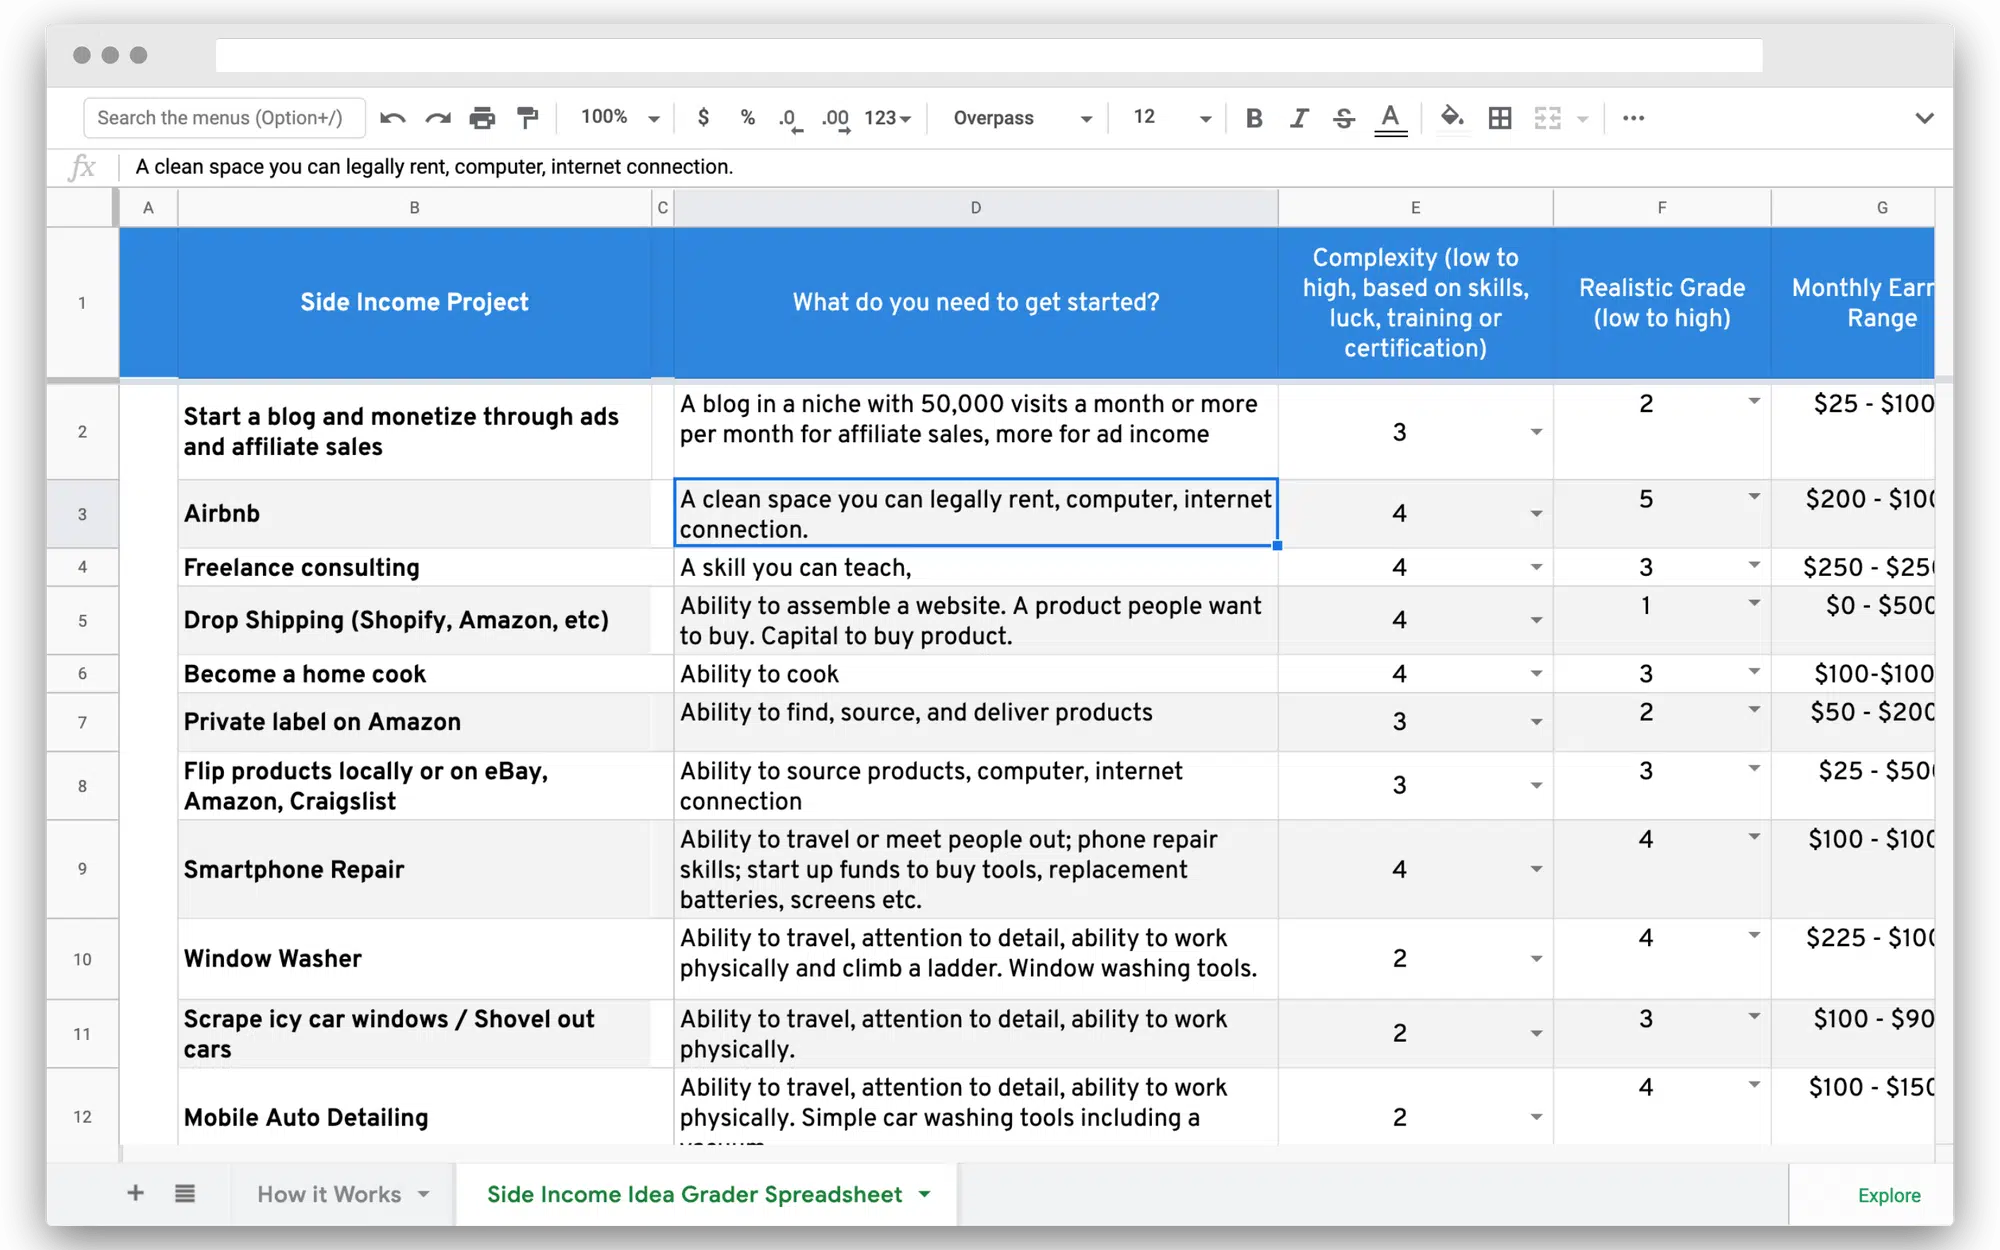
Task: Select the paint format roller icon
Action: [x=527, y=118]
